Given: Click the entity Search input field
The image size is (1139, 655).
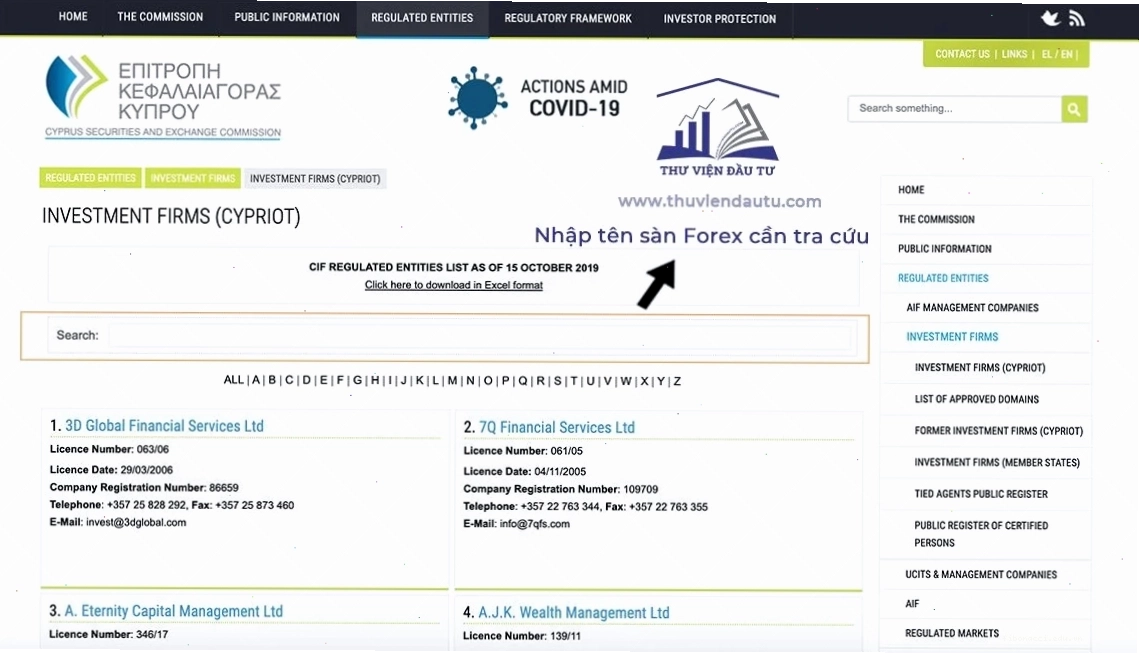Looking at the screenshot, I should point(479,335).
